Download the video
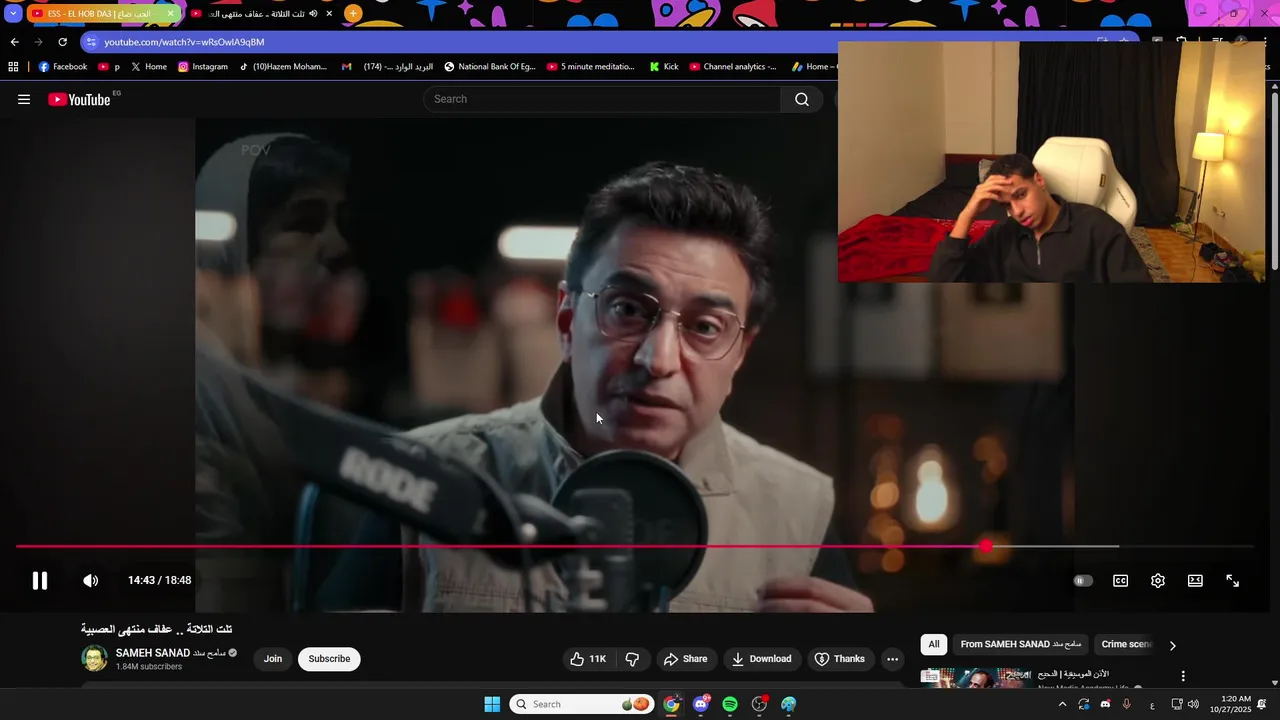The width and height of the screenshot is (1280, 720). 761,659
